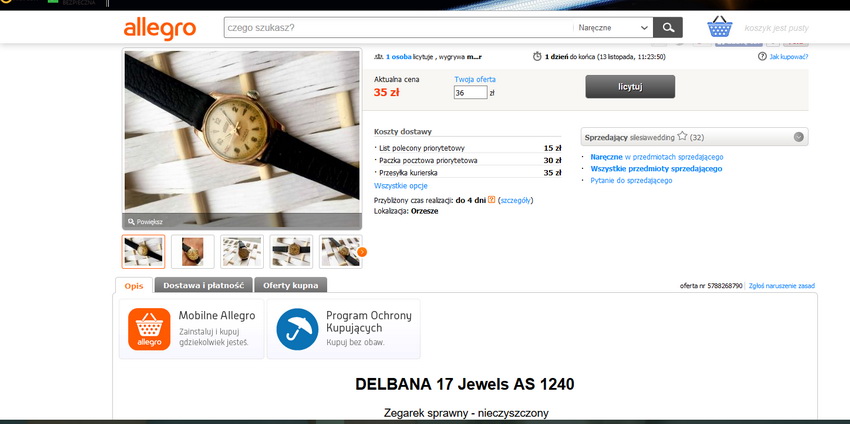Viewport: 850px width, 424px height.
Task: Click the star icon beside silesiawedding
Action: coord(682,136)
